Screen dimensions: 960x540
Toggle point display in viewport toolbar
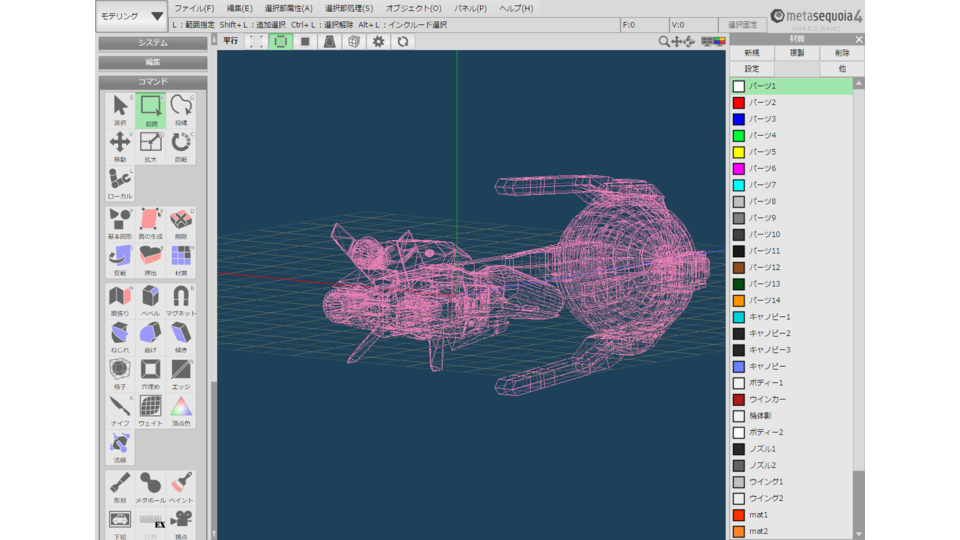(x=256, y=42)
